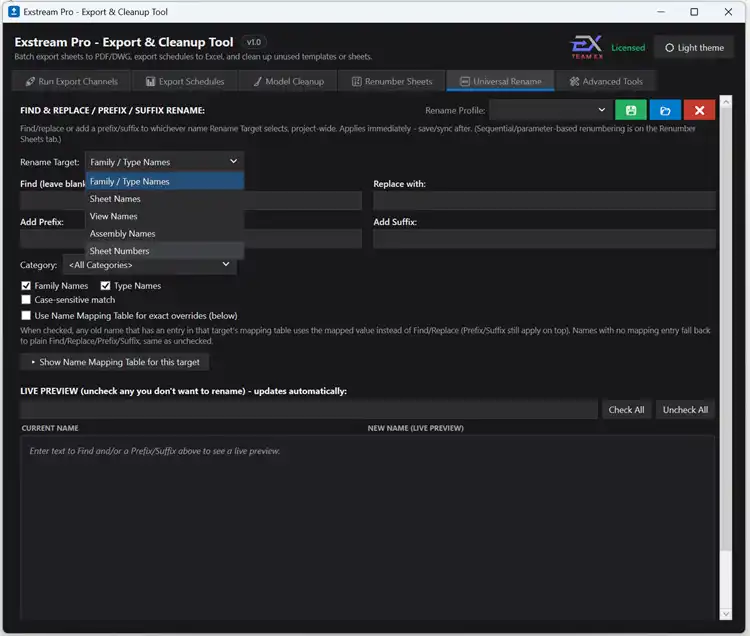Click the scrollbar up arrow

726,102
